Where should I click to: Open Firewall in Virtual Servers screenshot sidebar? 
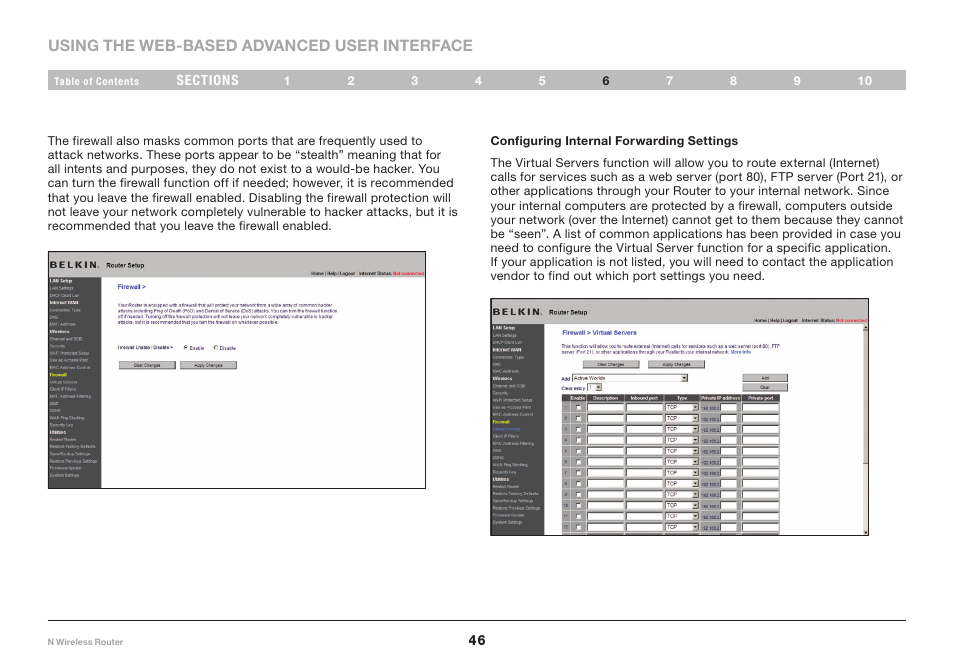(x=501, y=422)
